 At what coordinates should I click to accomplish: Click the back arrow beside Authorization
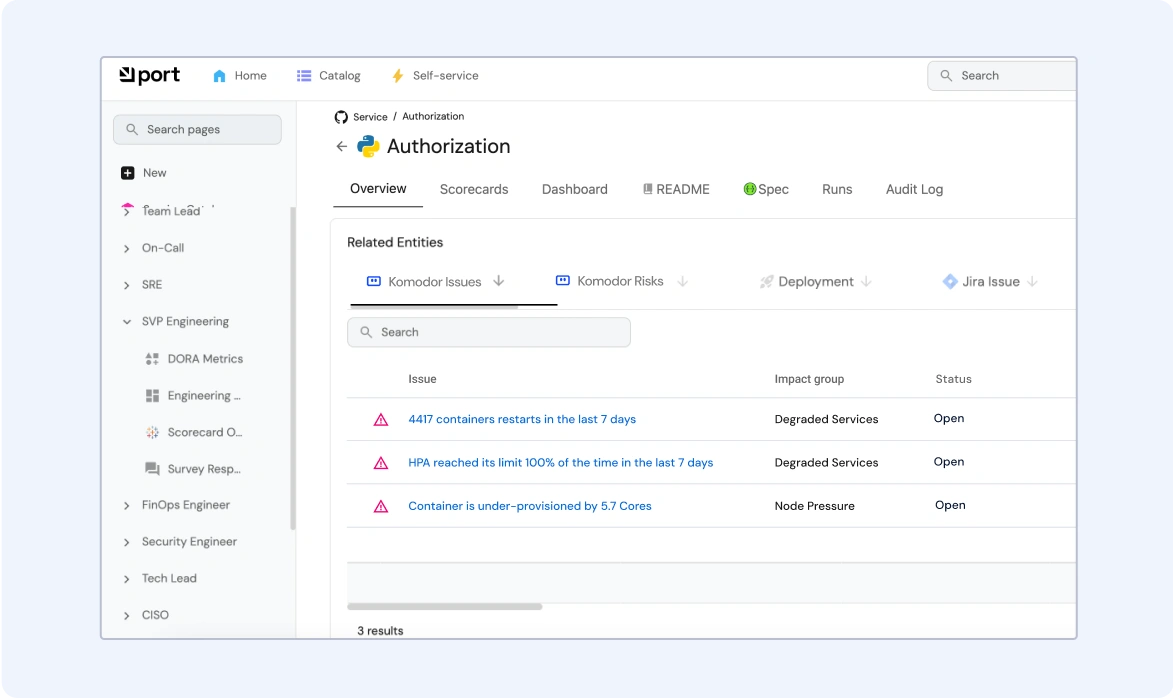342,147
